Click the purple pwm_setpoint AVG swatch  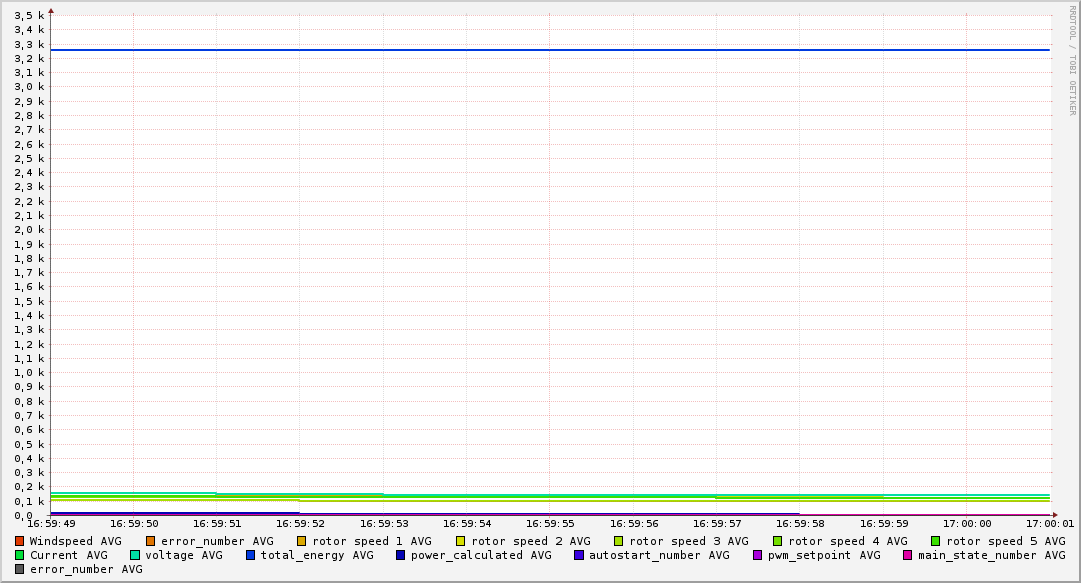pos(757,555)
